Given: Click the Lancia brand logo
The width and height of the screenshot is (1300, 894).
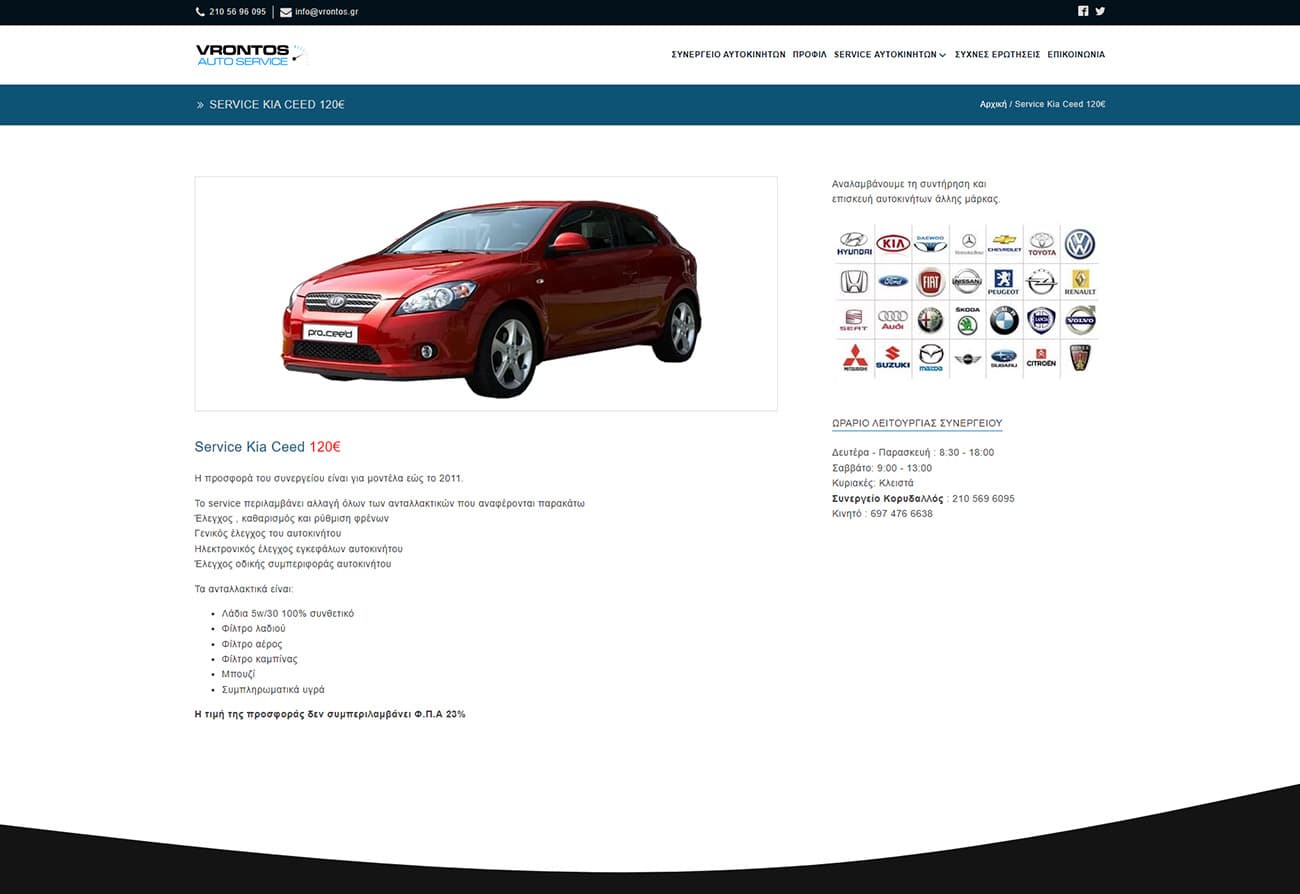Looking at the screenshot, I should point(1042,320).
